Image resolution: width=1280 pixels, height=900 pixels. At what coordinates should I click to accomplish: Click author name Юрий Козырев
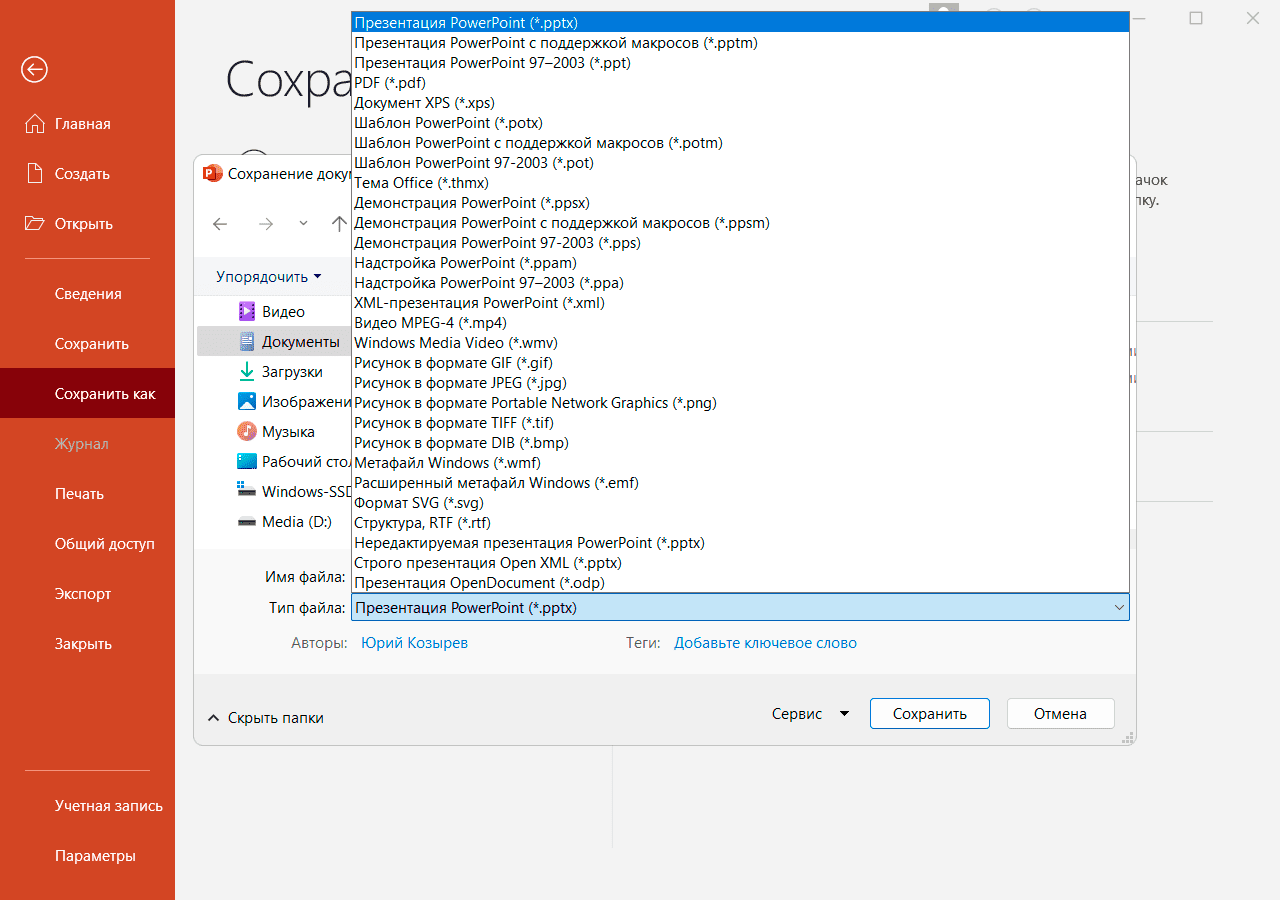pos(414,643)
